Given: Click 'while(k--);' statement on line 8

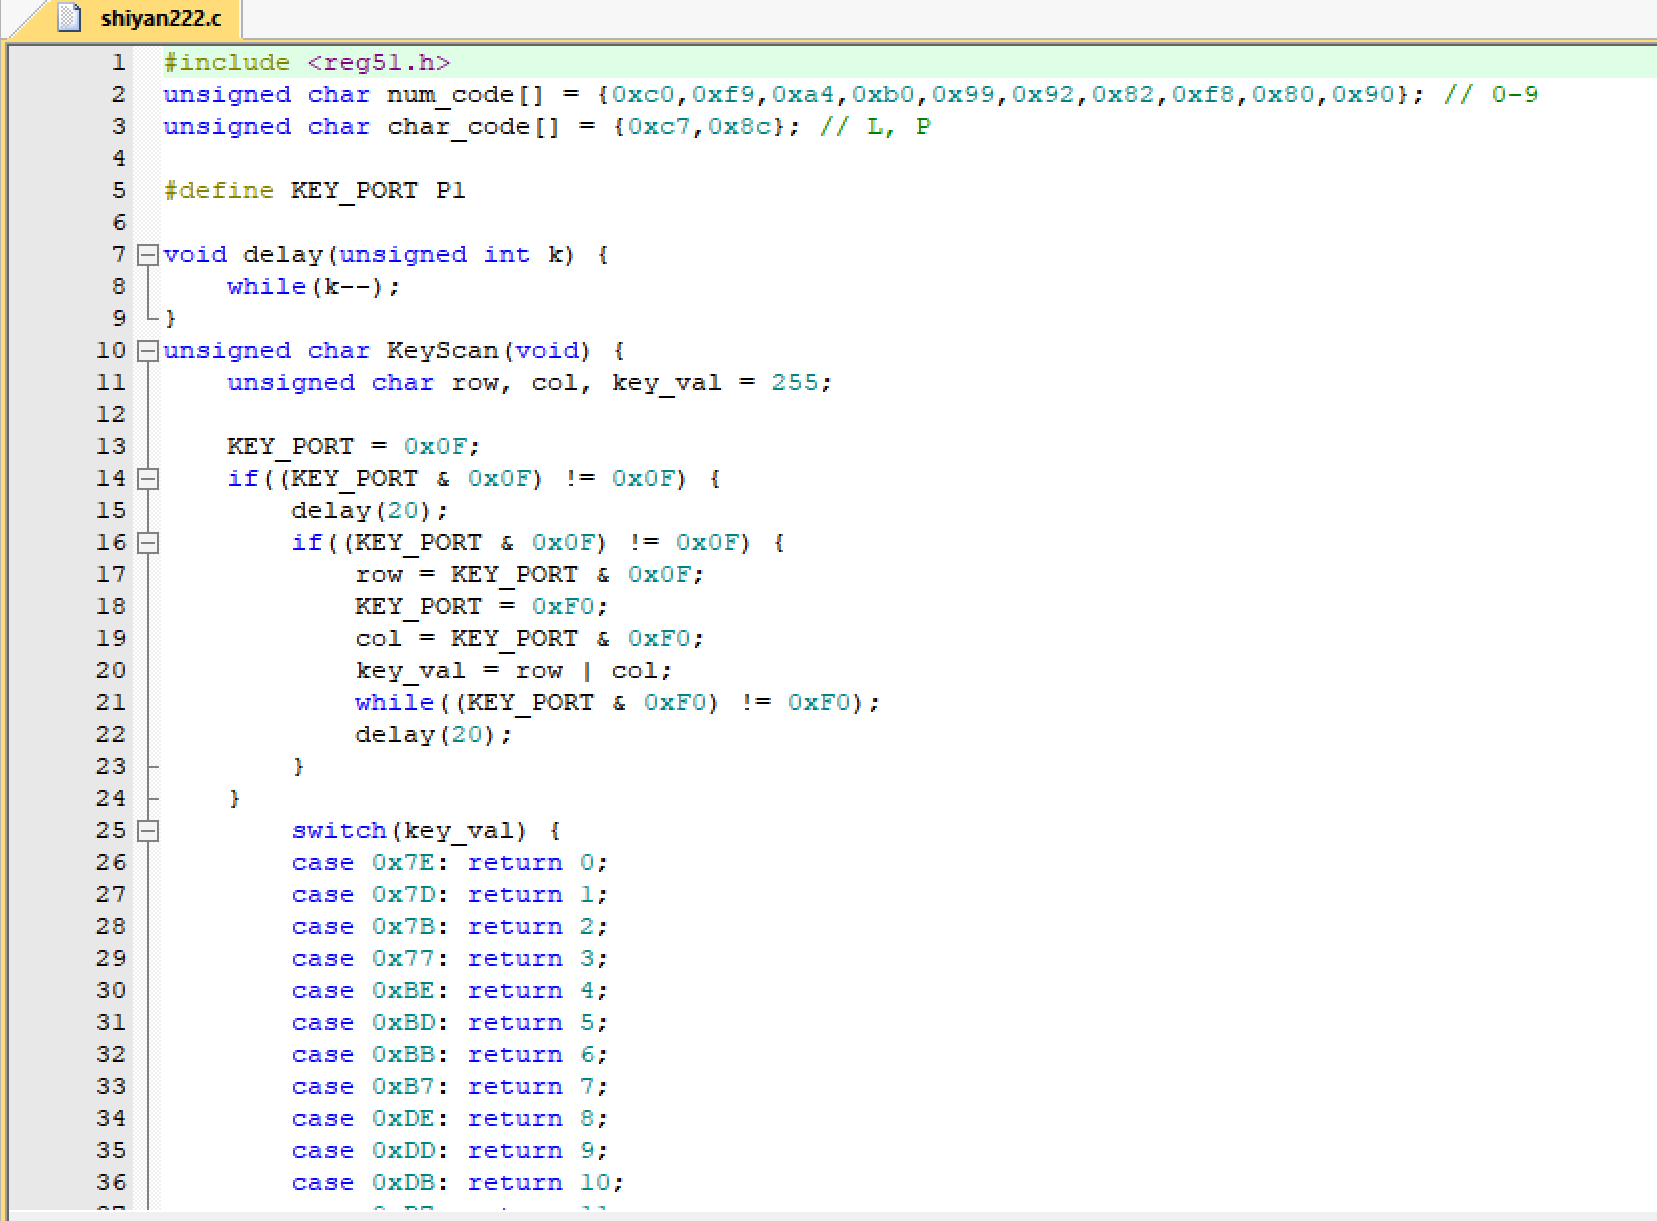Looking at the screenshot, I should [314, 287].
